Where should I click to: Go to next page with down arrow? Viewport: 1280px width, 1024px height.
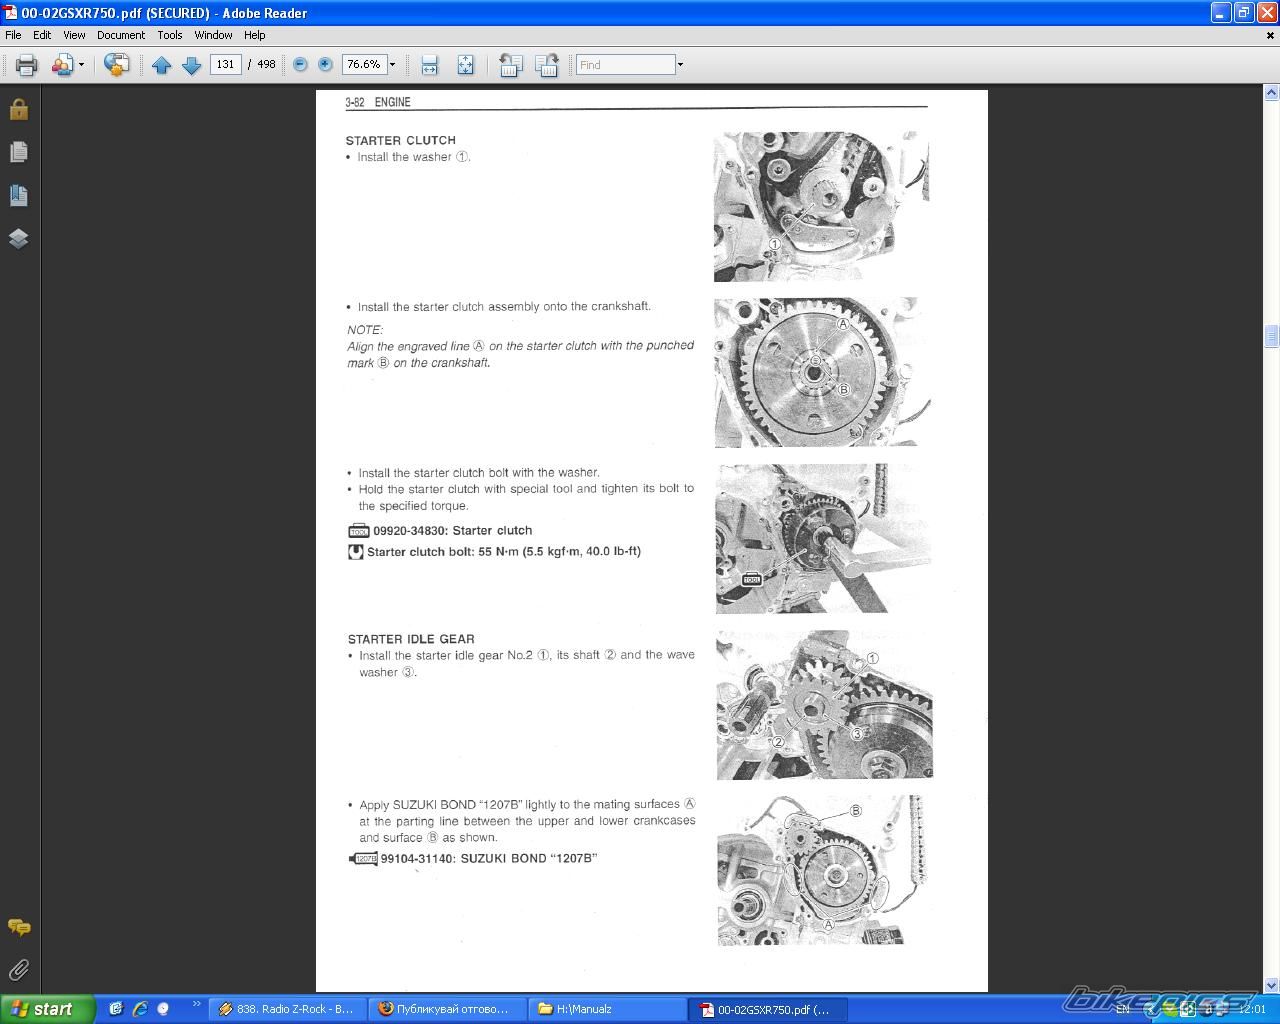coord(191,65)
